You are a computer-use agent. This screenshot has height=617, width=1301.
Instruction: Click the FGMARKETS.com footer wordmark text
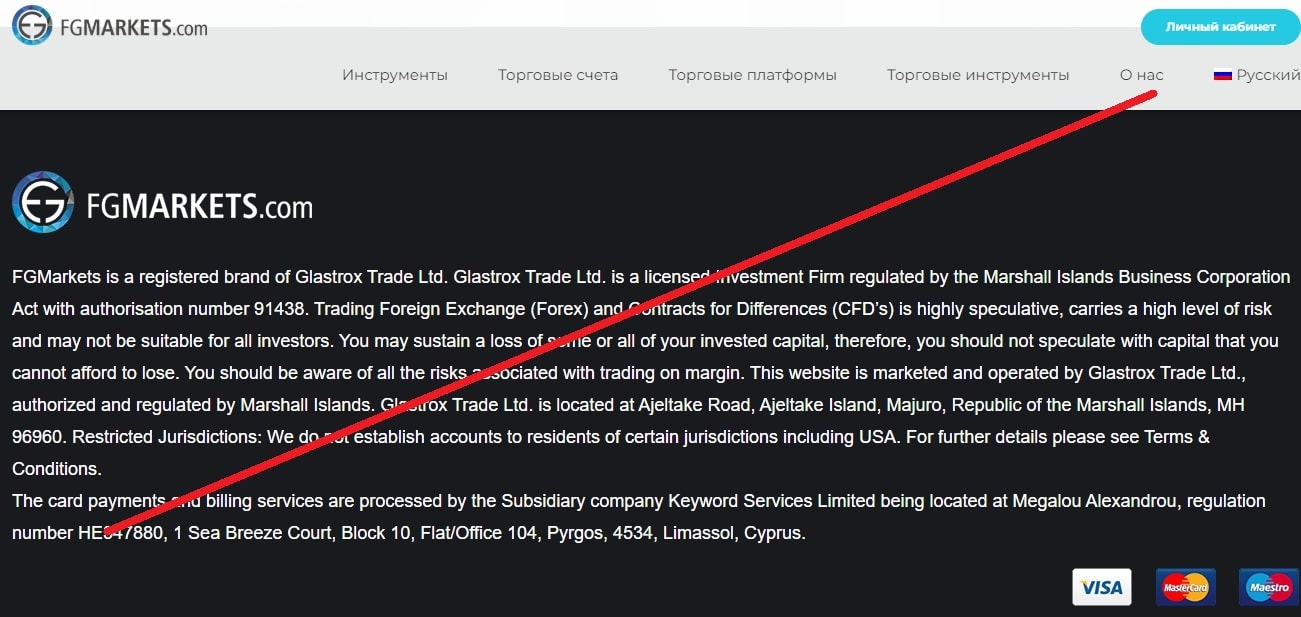(200, 206)
